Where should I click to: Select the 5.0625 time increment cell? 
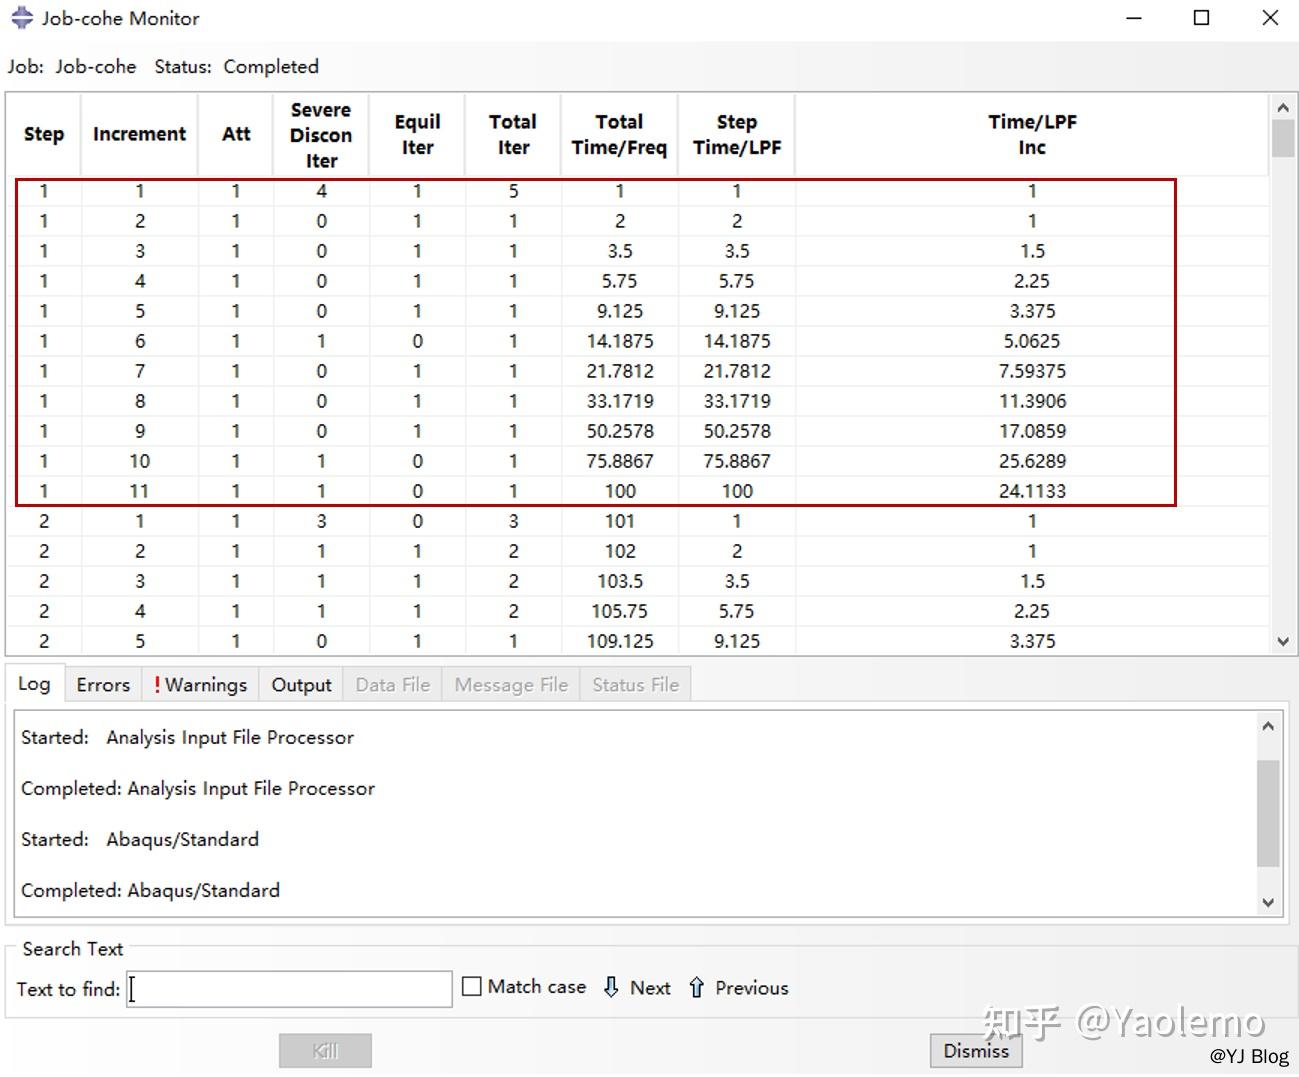(x=1032, y=341)
